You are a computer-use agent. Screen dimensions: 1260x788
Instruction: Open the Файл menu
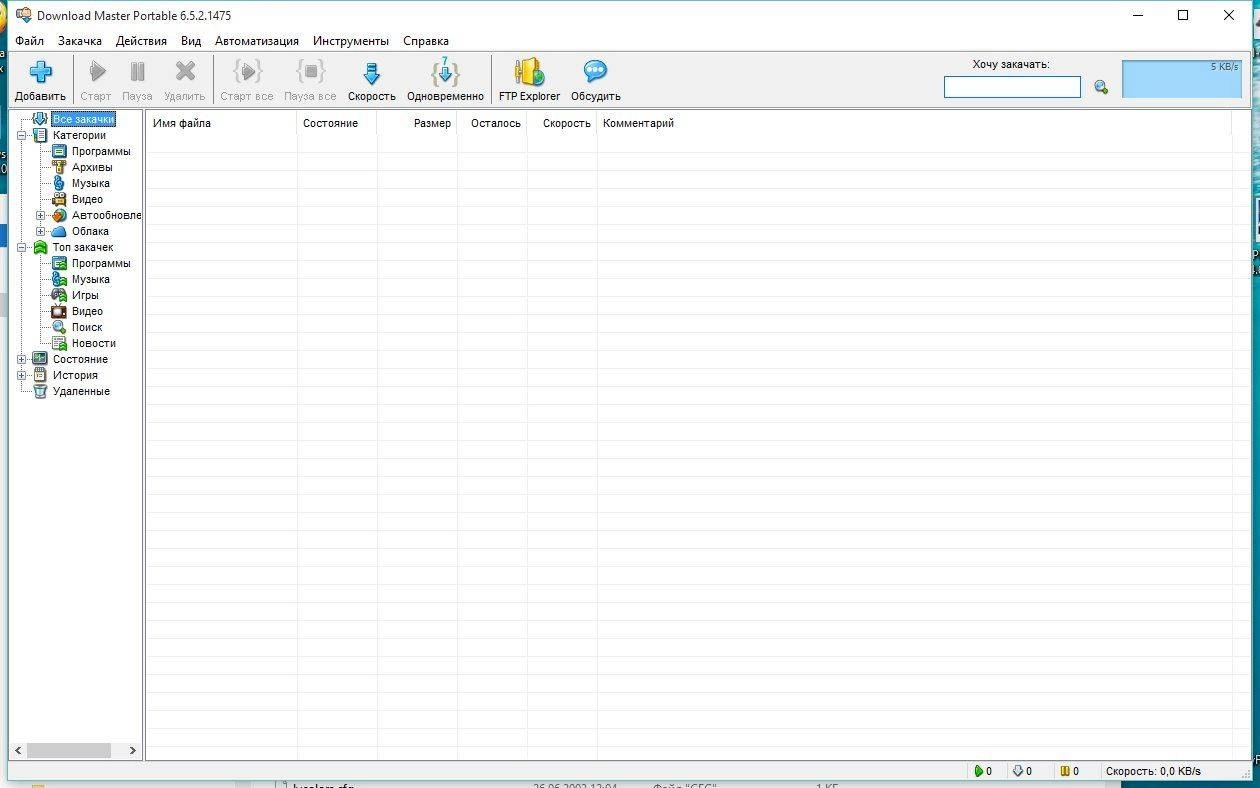tap(29, 41)
